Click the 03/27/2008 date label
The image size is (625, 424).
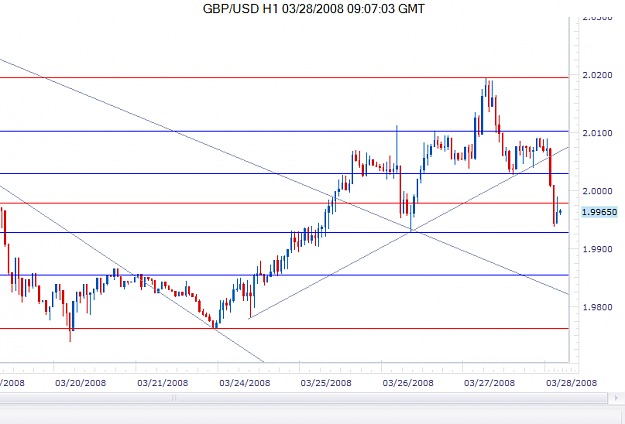[489, 383]
